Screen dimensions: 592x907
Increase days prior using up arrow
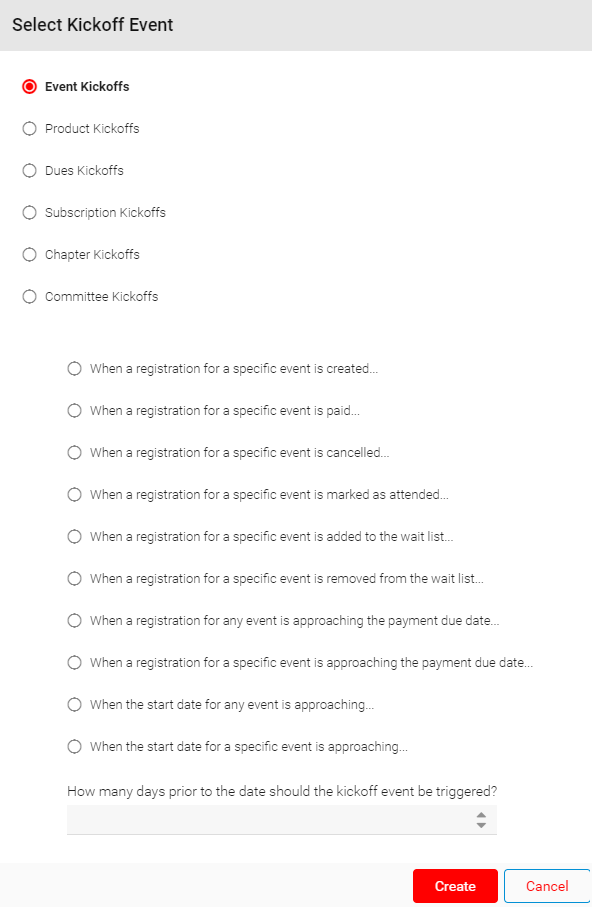[481, 815]
